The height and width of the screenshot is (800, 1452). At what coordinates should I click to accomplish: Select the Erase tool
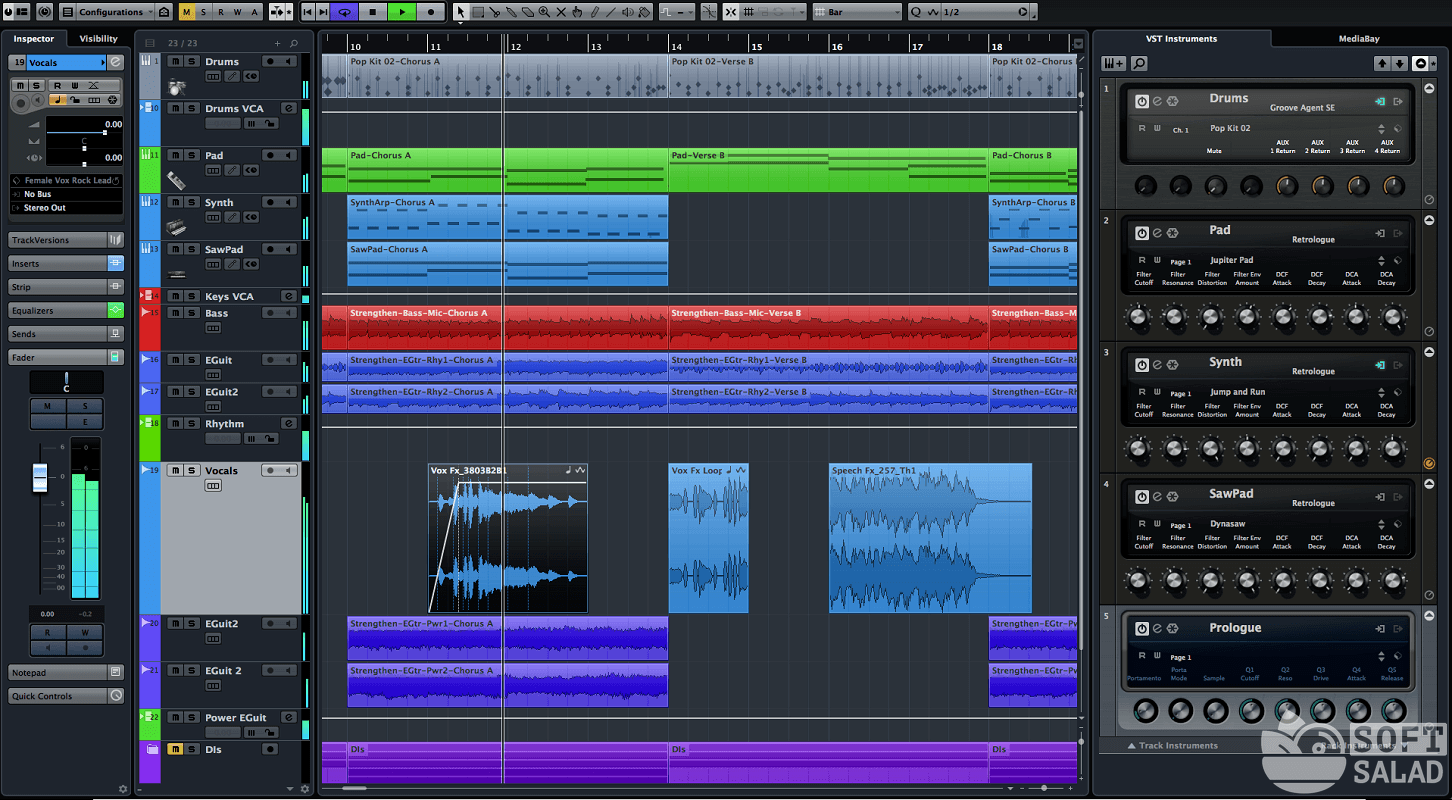(527, 12)
